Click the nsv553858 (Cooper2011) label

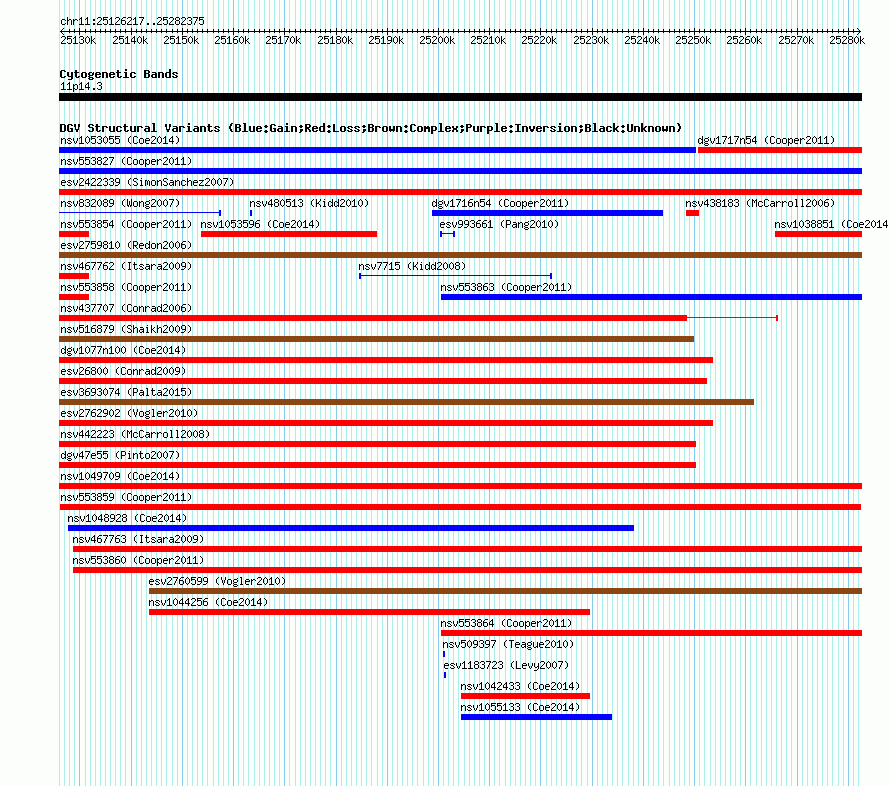(126, 287)
